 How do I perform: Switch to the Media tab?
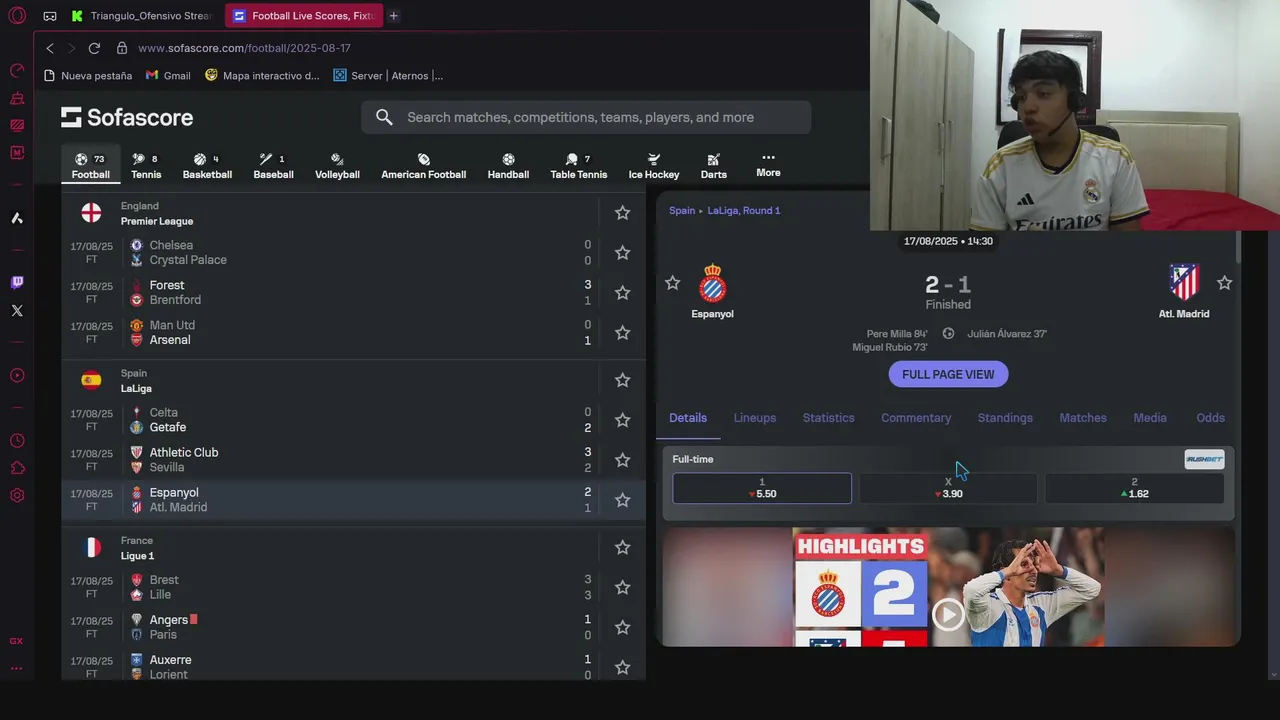click(x=1150, y=418)
